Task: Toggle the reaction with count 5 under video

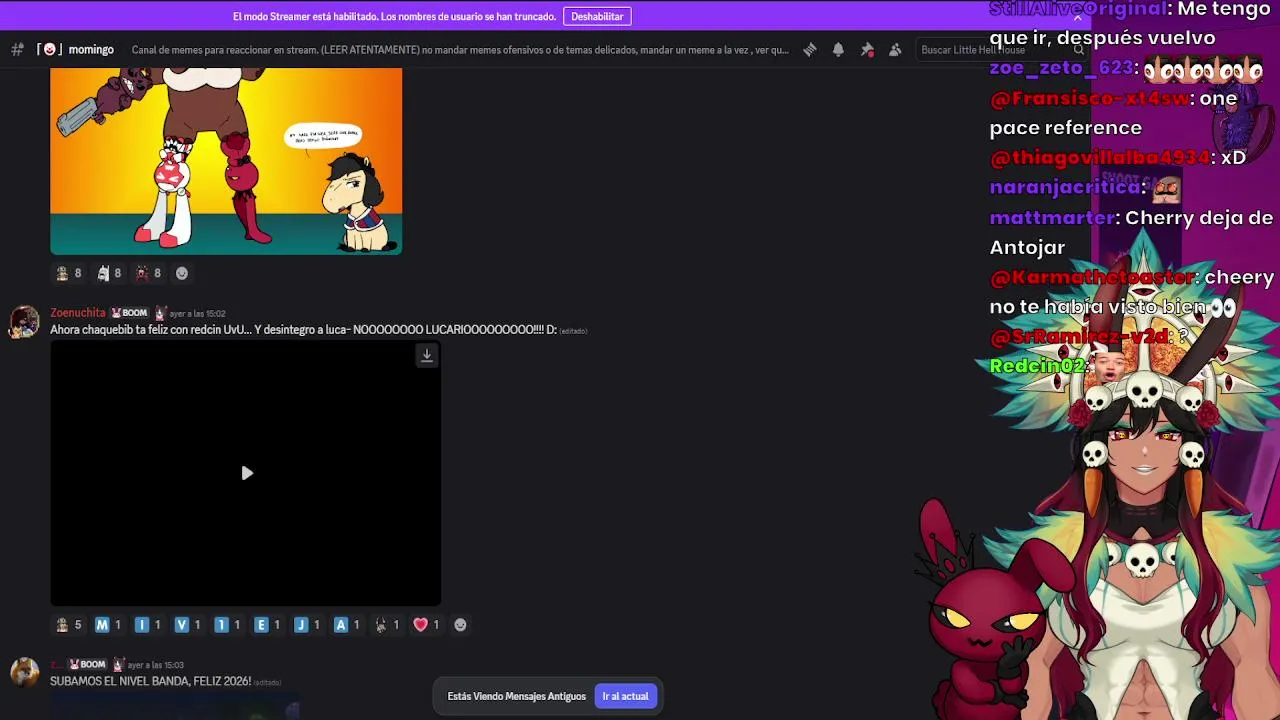Action: click(x=69, y=625)
